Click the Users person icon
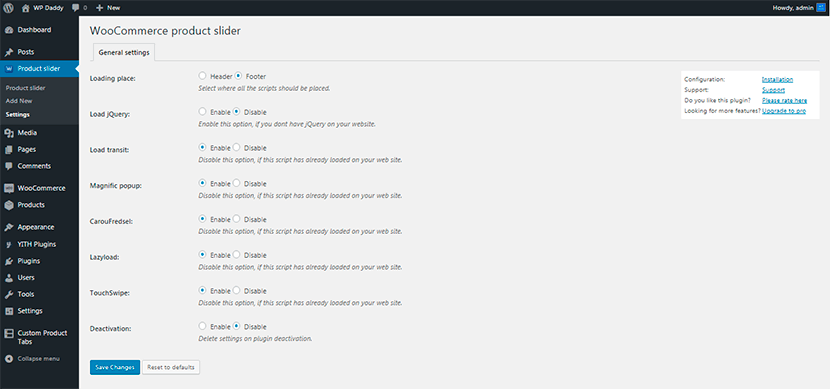The image size is (830, 389). pos(9,278)
